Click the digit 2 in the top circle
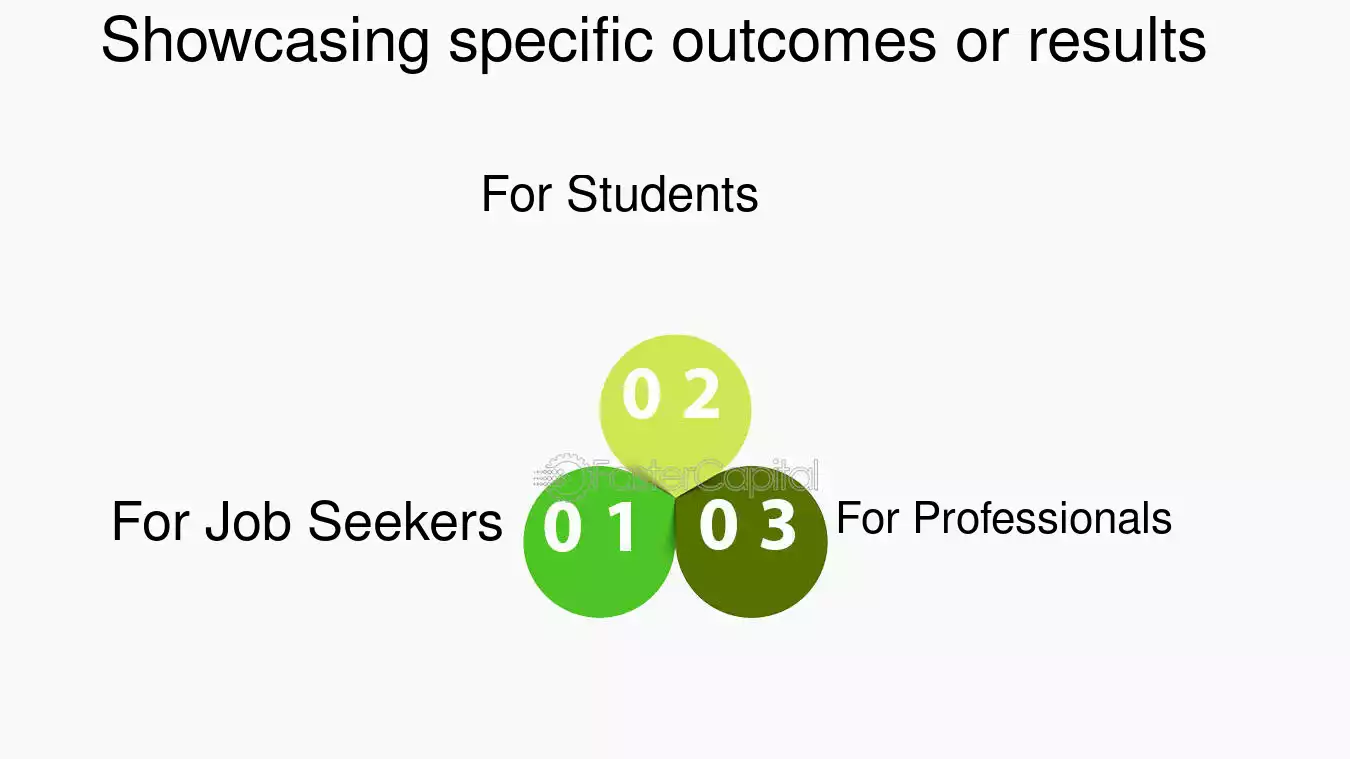This screenshot has width=1350, height=759. pyautogui.click(x=701, y=395)
